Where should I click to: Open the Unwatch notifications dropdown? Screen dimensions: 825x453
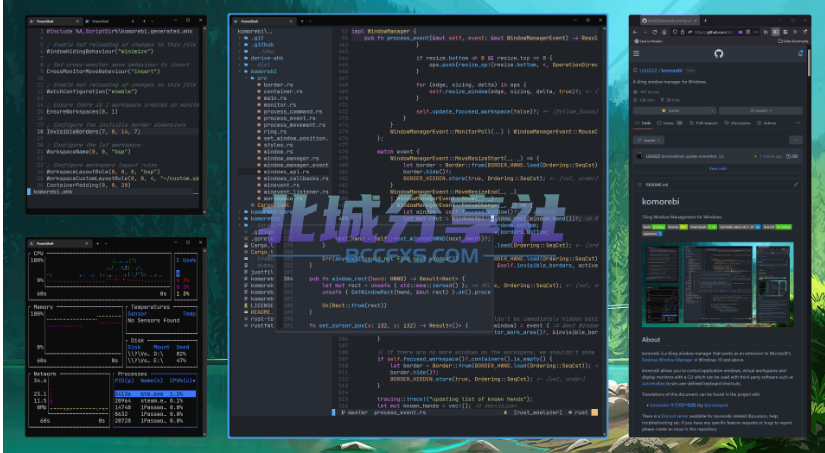pyautogui.click(x=761, y=110)
